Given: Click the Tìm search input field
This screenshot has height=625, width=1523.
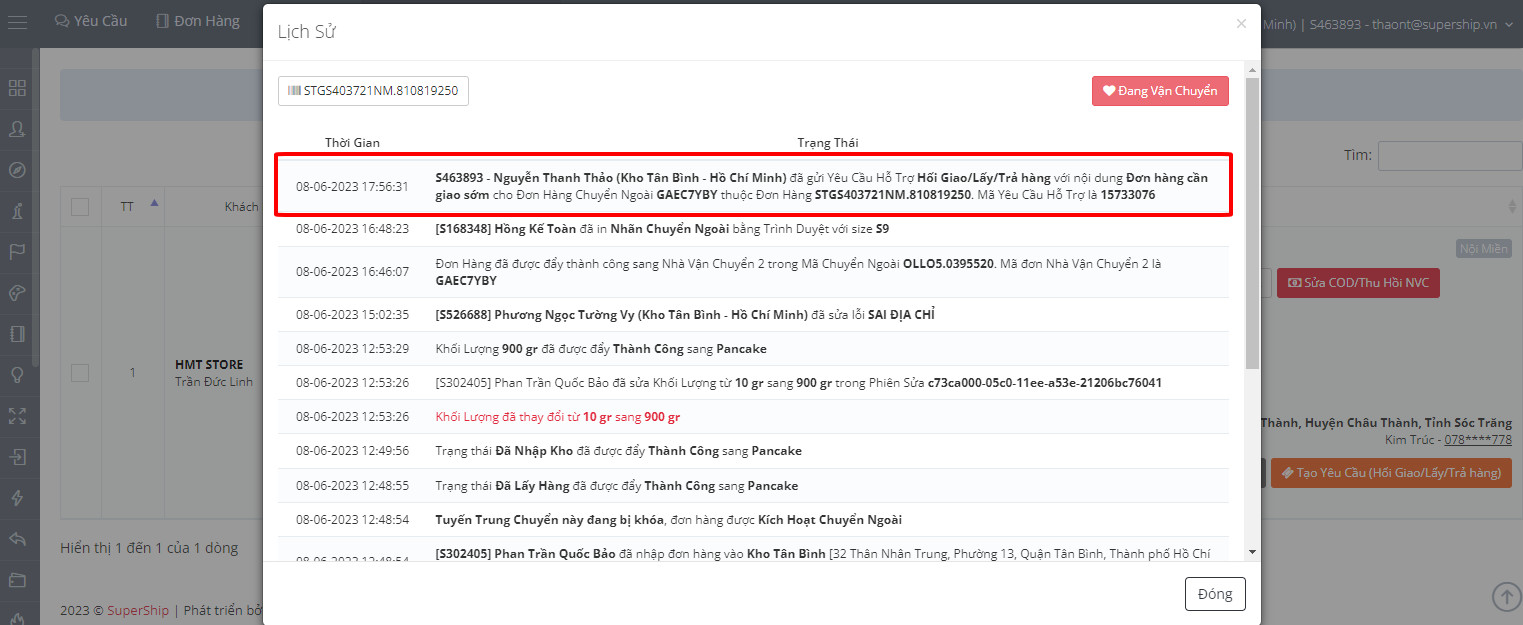Looking at the screenshot, I should (1450, 156).
